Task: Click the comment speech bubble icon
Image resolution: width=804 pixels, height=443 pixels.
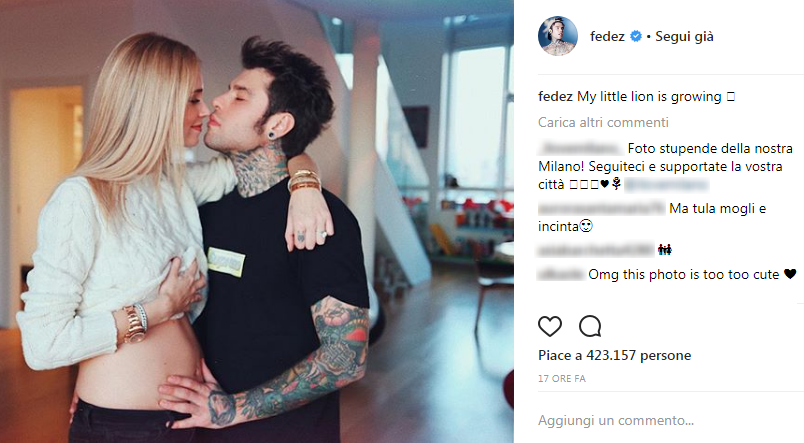Action: [590, 326]
